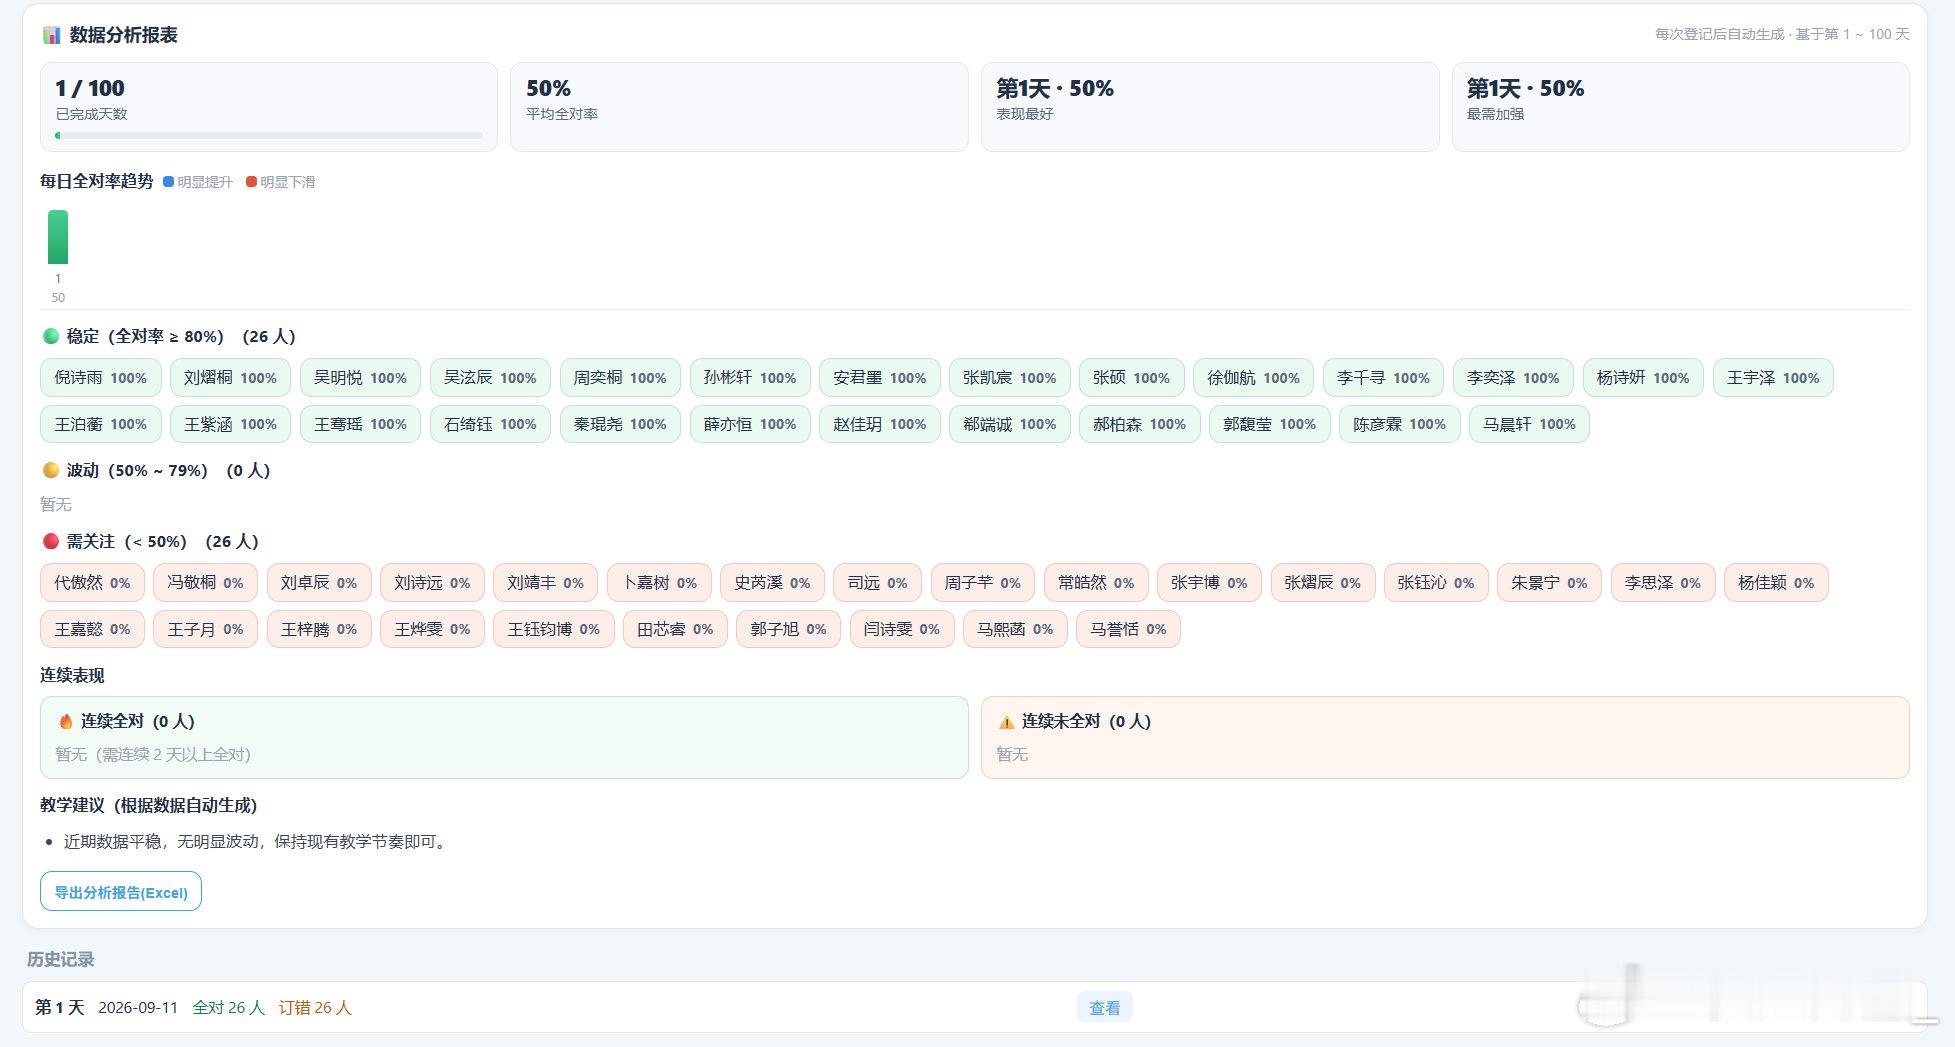
Task: Select student chip 代傲然 0%
Action: (x=93, y=583)
